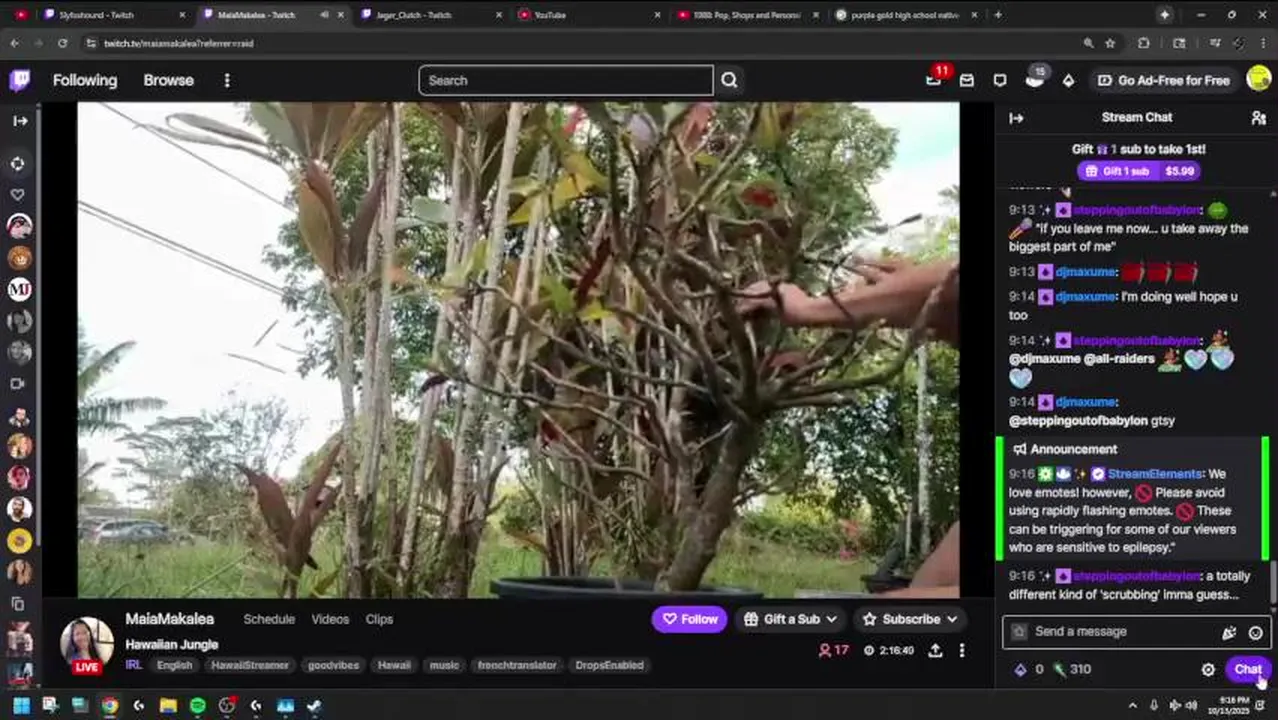Click the For You sidebar icon
1278x720 pixels.
pyautogui.click(x=18, y=163)
